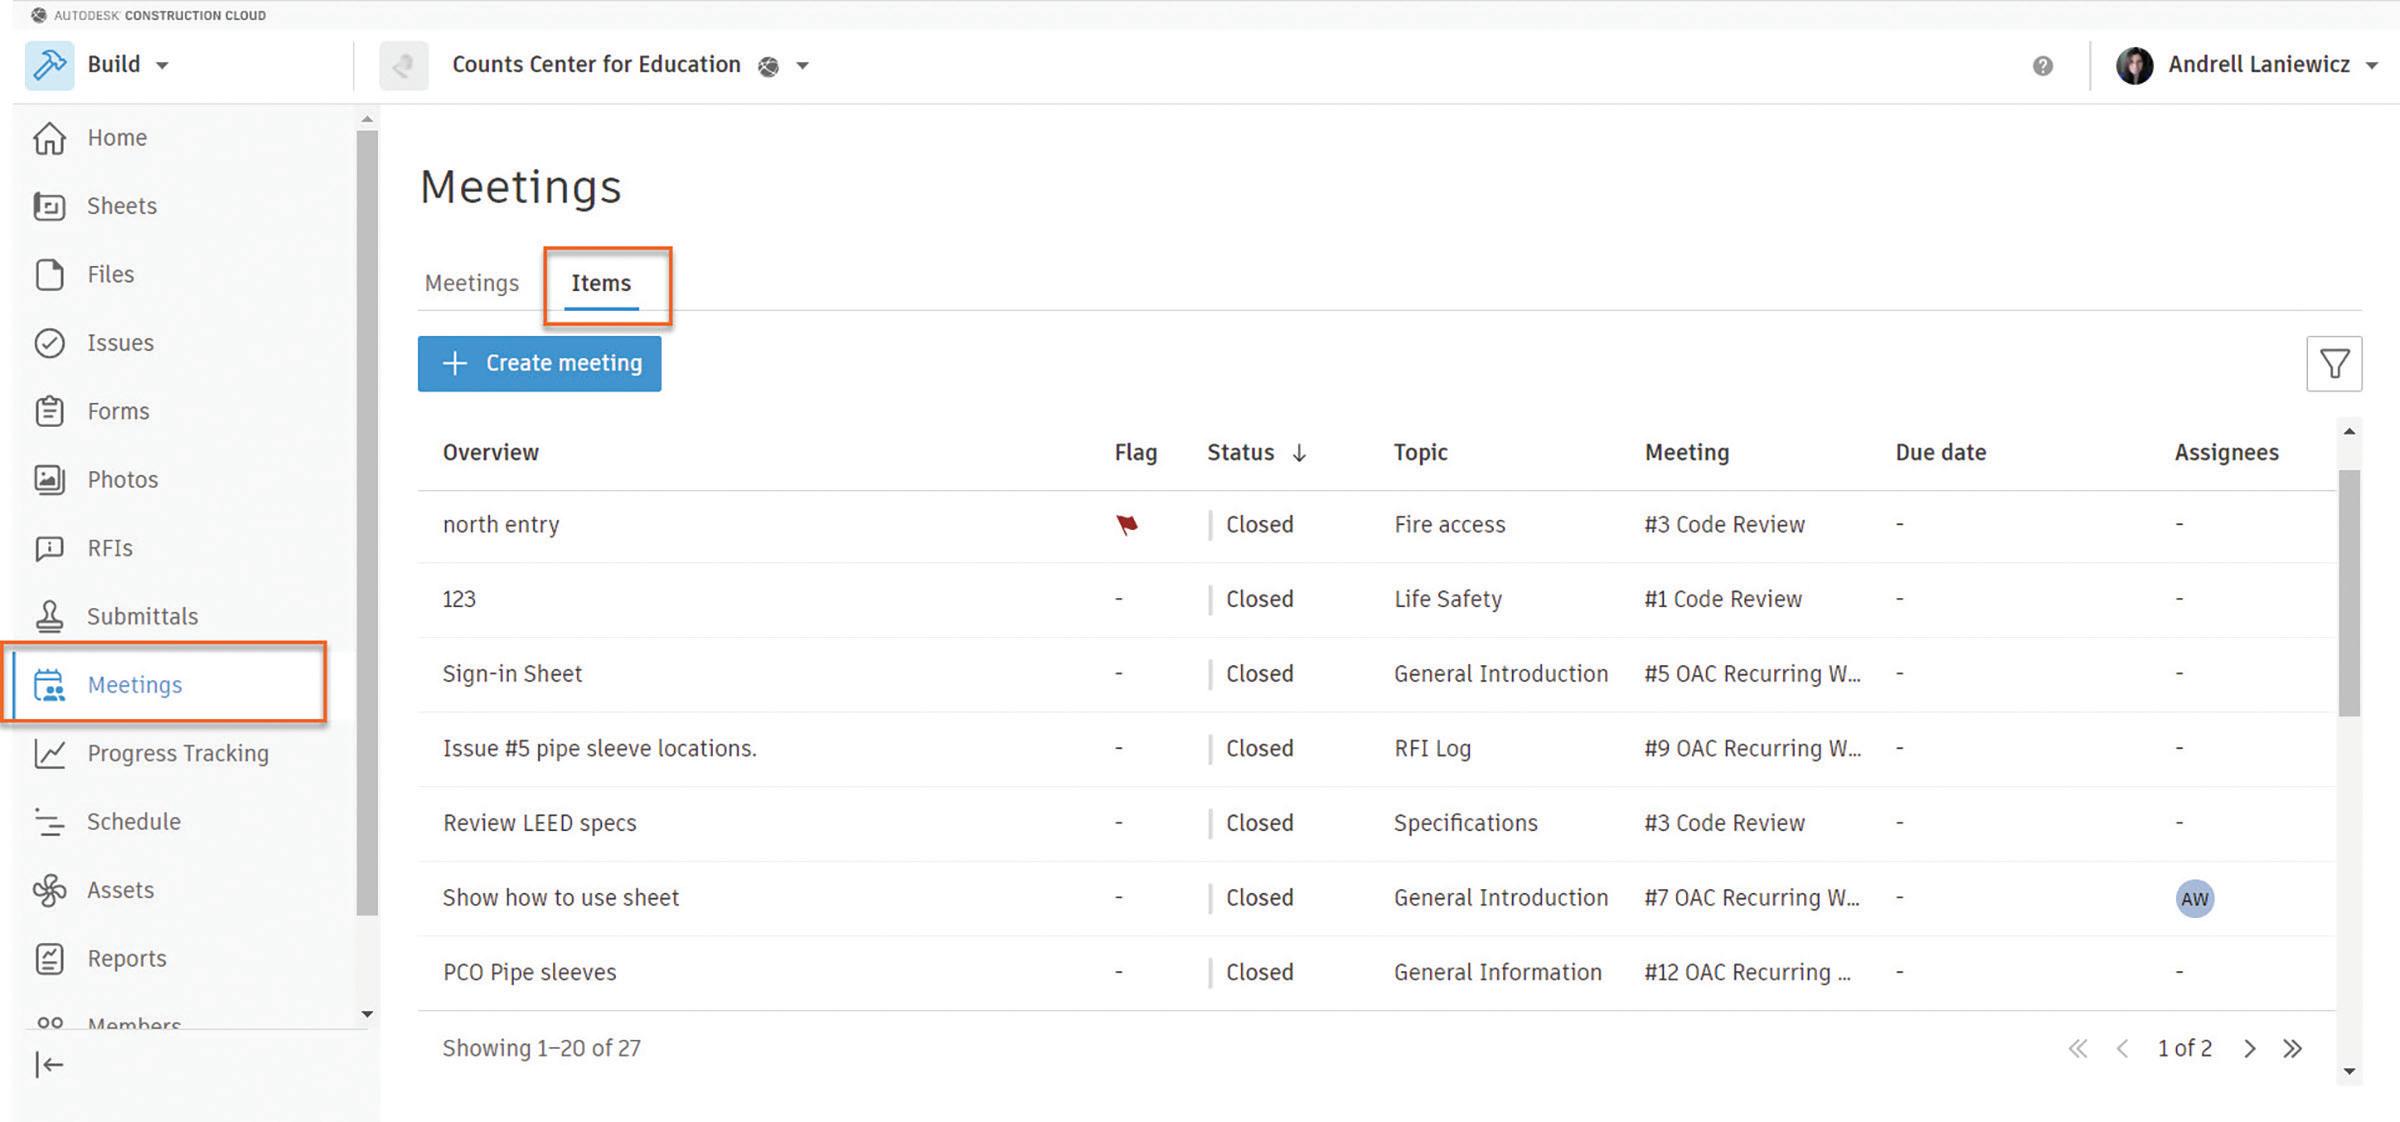Viewport: 2400px width, 1122px height.
Task: Click the sidebar scroll down arrow
Action: coord(367,1014)
